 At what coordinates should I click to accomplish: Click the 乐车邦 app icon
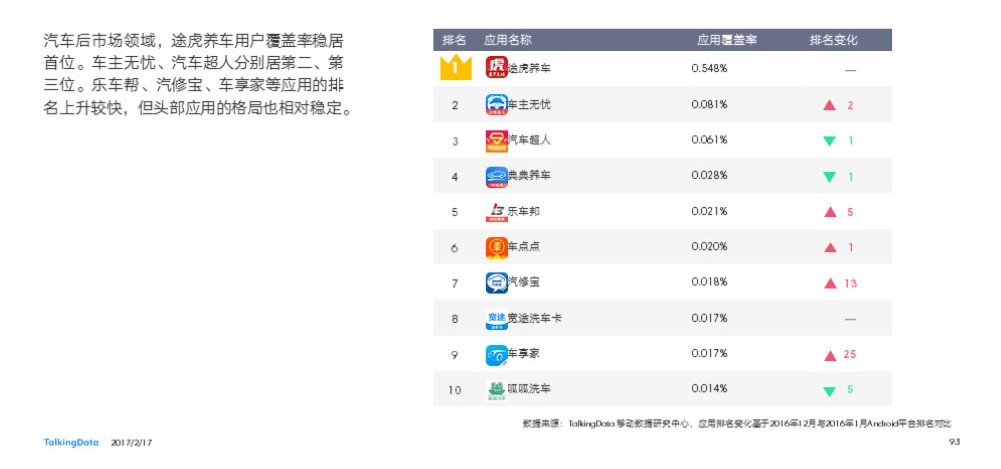[496, 212]
